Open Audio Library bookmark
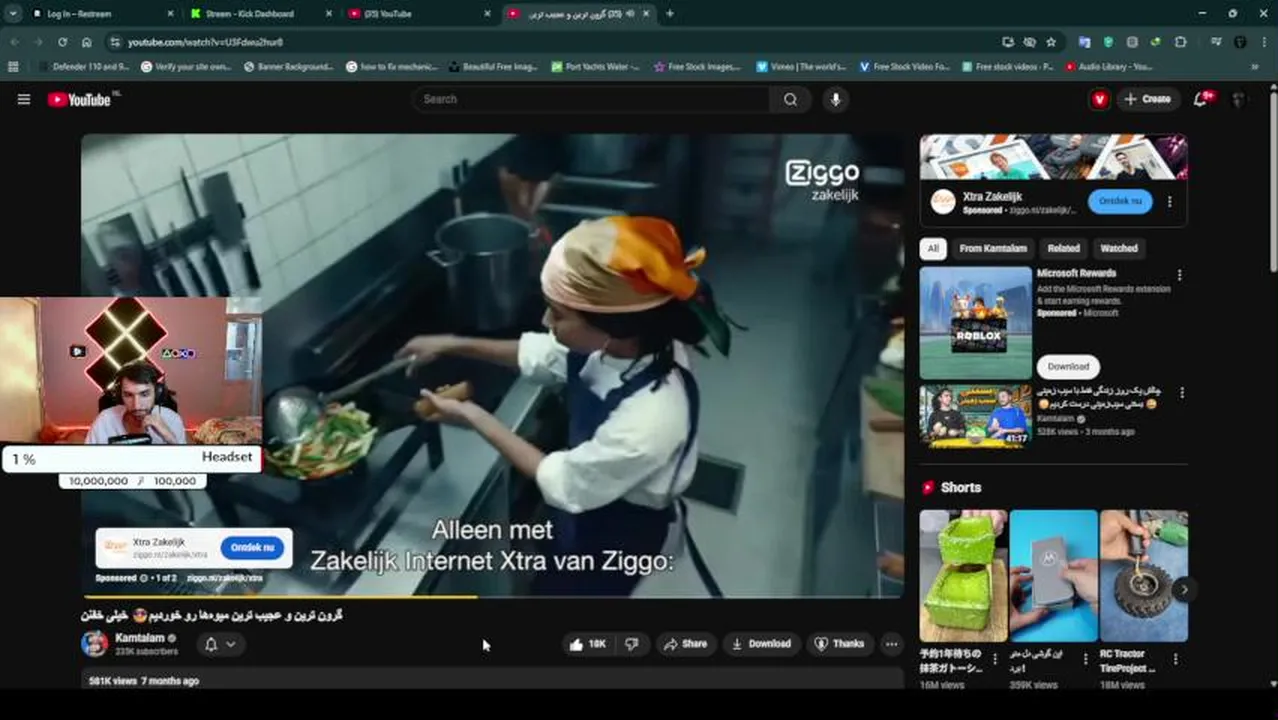The width and height of the screenshot is (1278, 720). pyautogui.click(x=1108, y=67)
